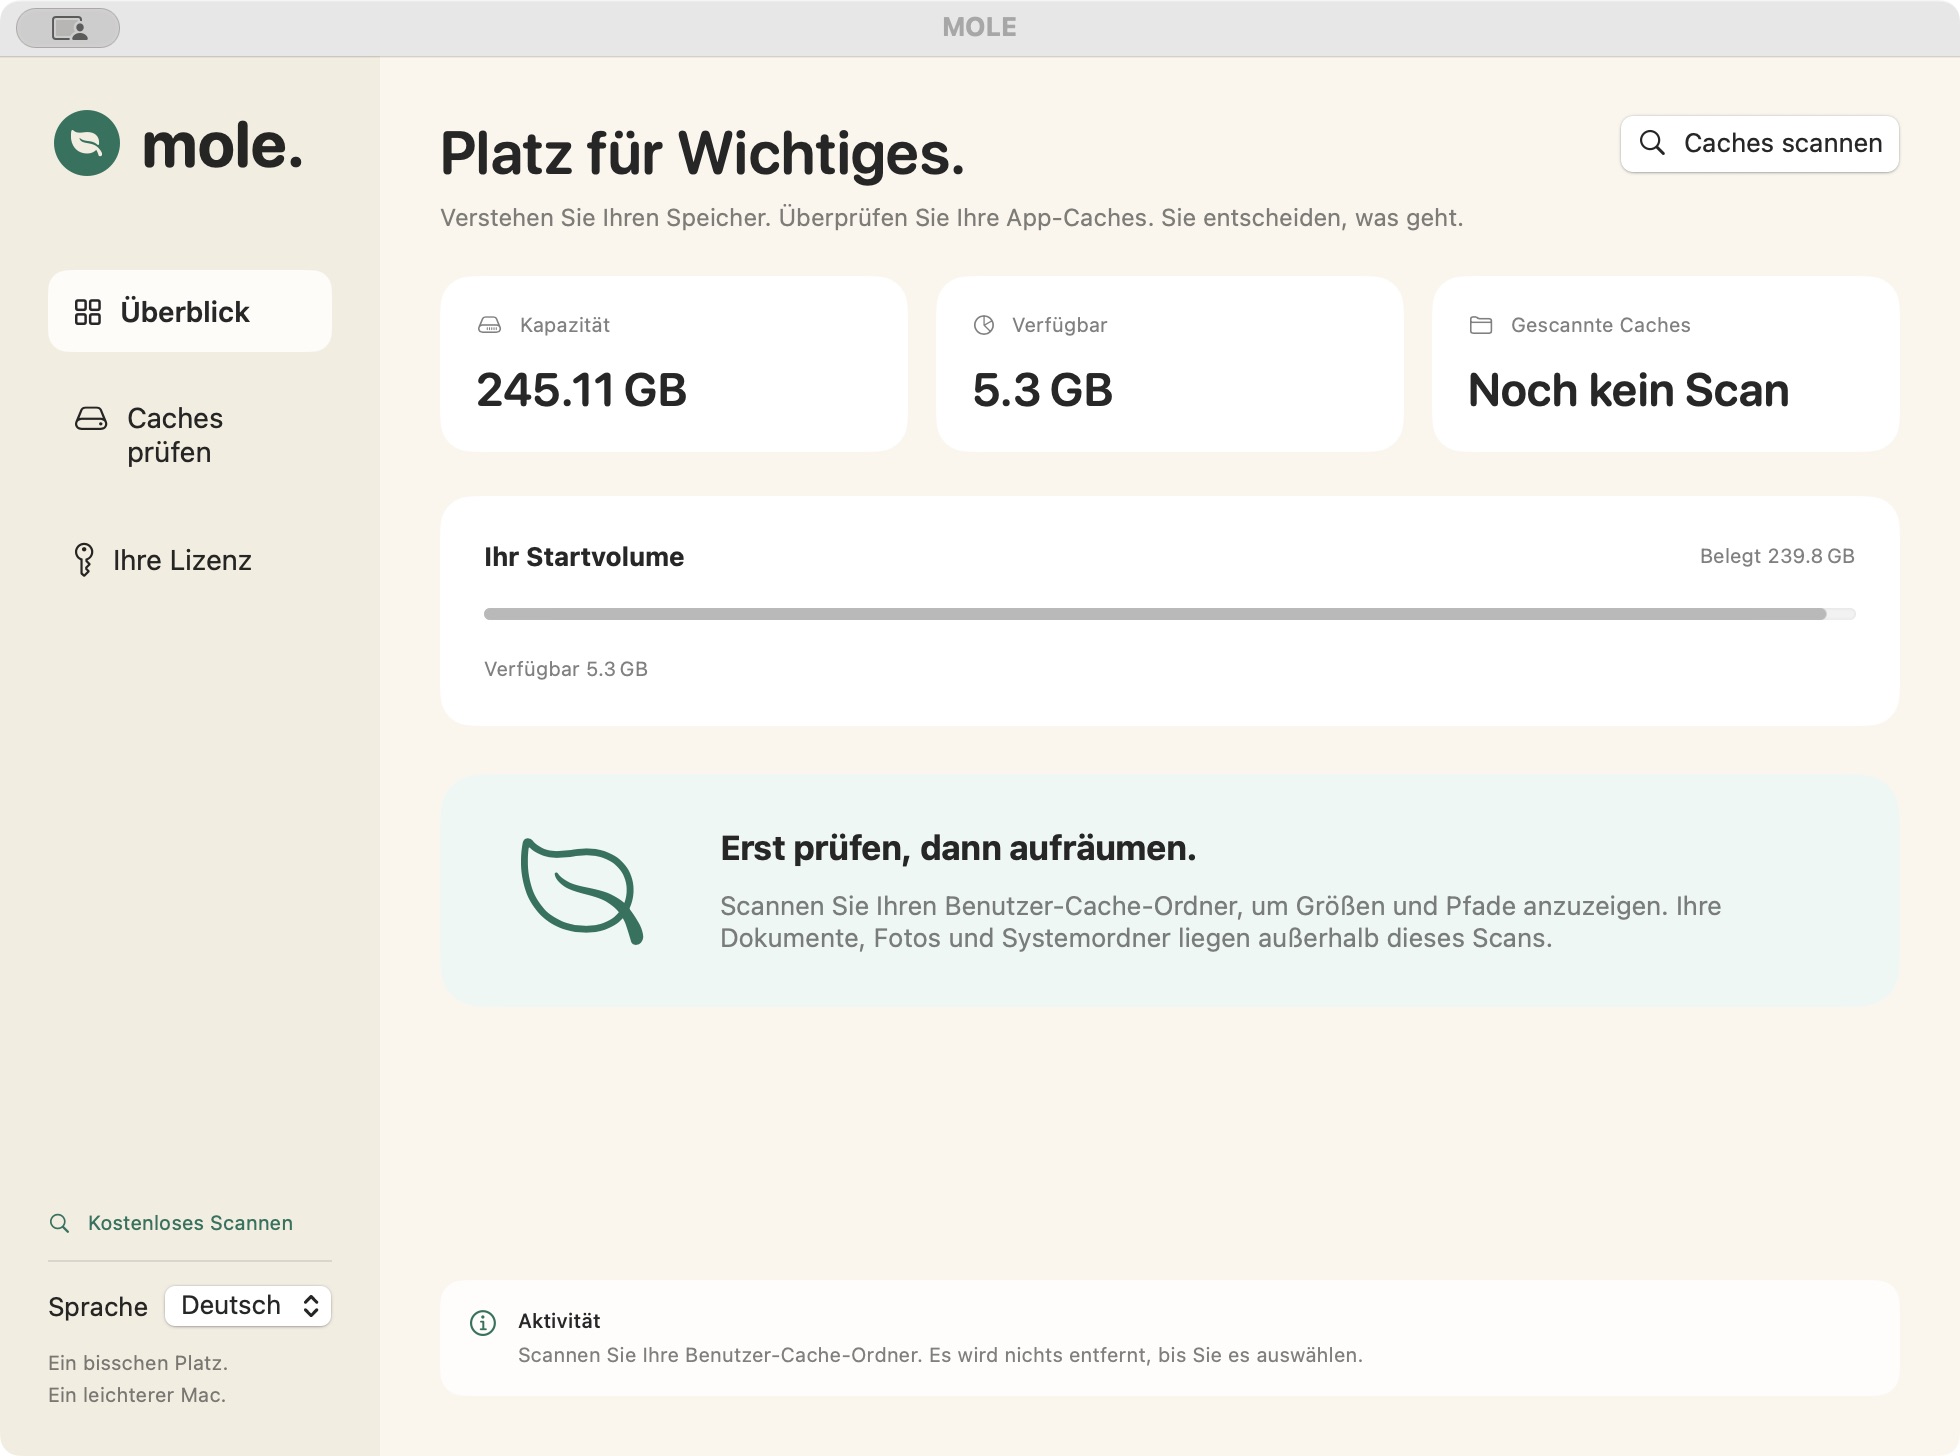This screenshot has height=1456, width=1960.
Task: Click the Noch kein Scan text
Action: click(1628, 390)
